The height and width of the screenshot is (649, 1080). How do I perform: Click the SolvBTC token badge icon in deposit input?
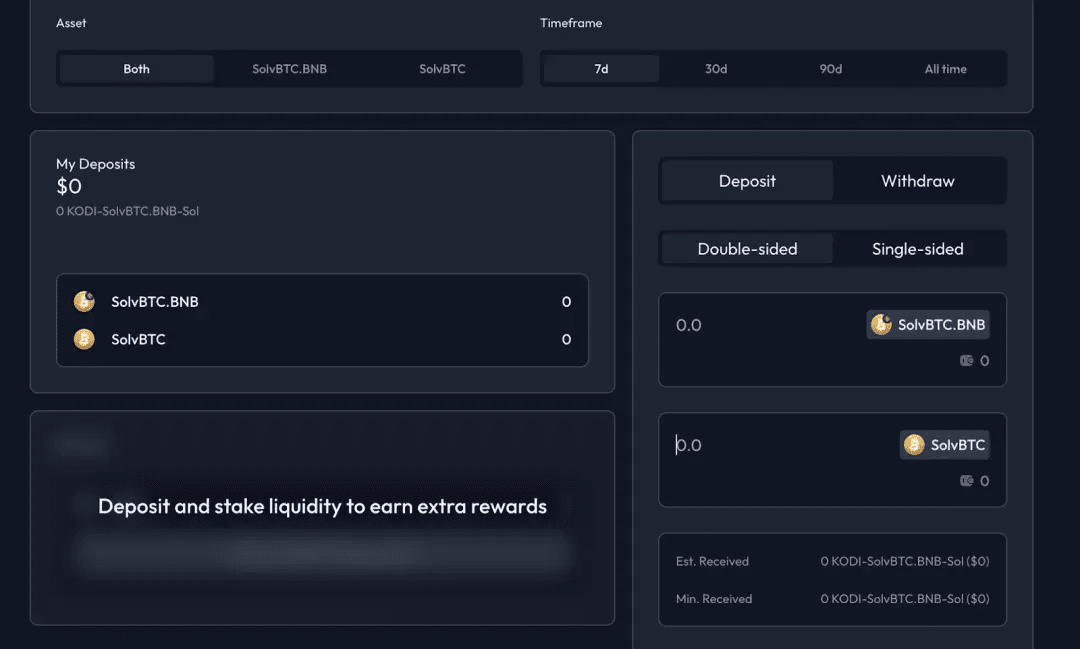pyautogui.click(x=914, y=444)
